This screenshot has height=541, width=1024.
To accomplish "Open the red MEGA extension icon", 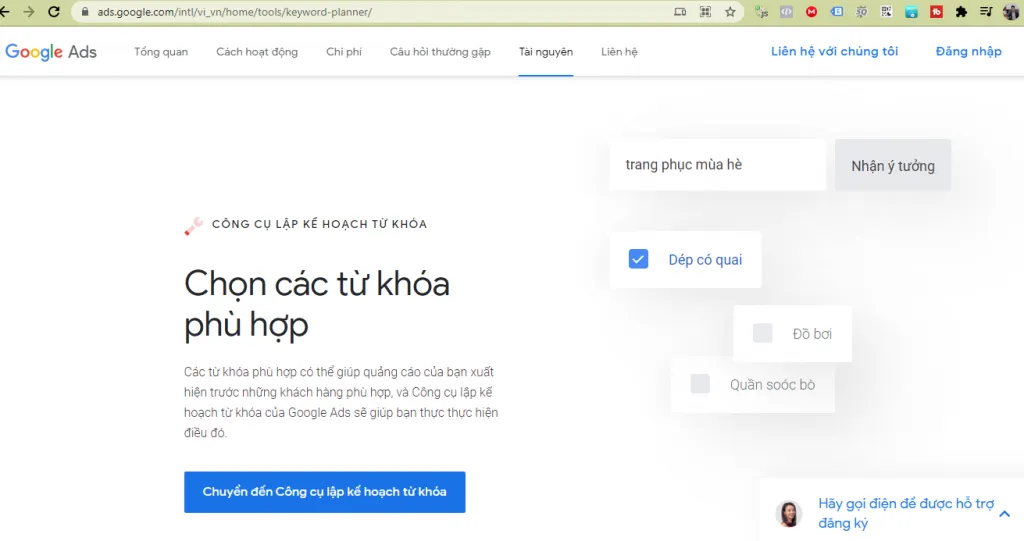I will 811,12.
